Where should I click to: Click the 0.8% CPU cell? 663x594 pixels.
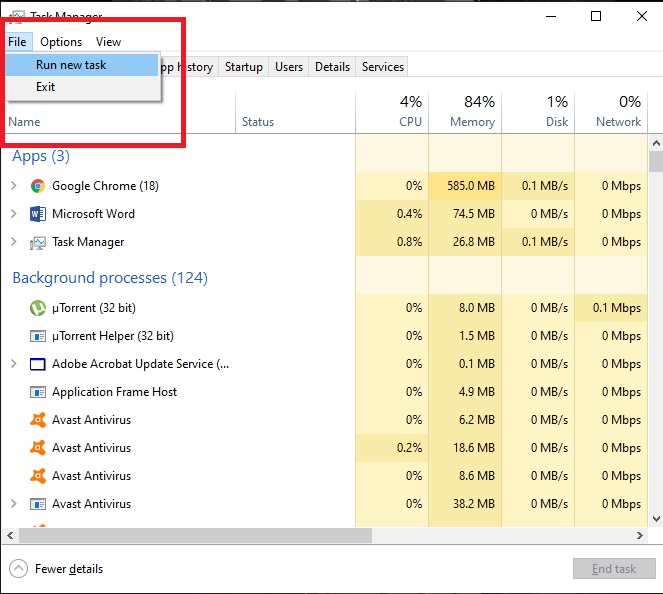[x=392, y=241]
